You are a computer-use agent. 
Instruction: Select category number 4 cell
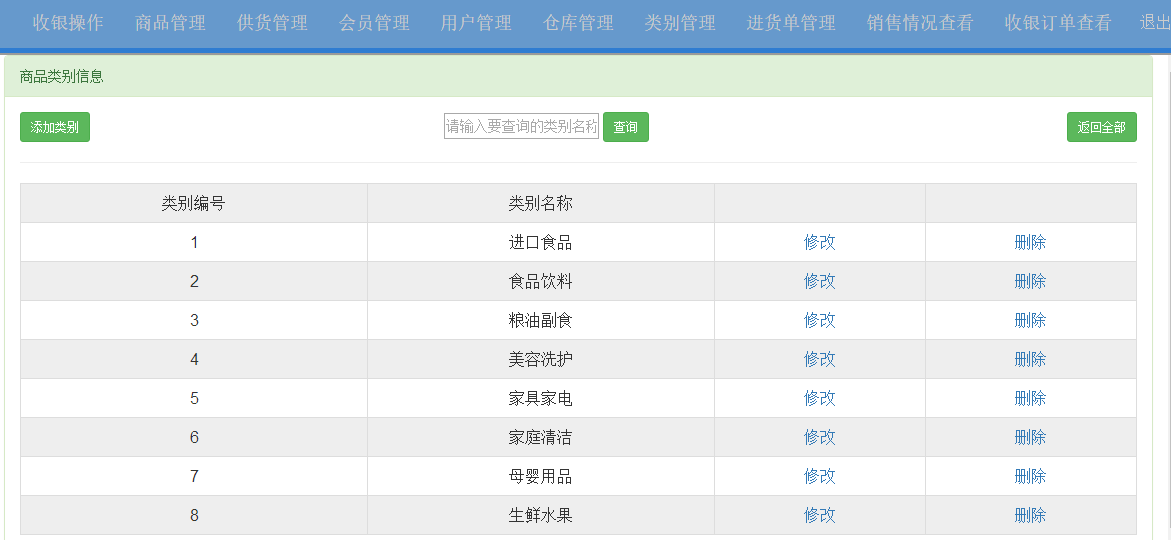click(193, 359)
